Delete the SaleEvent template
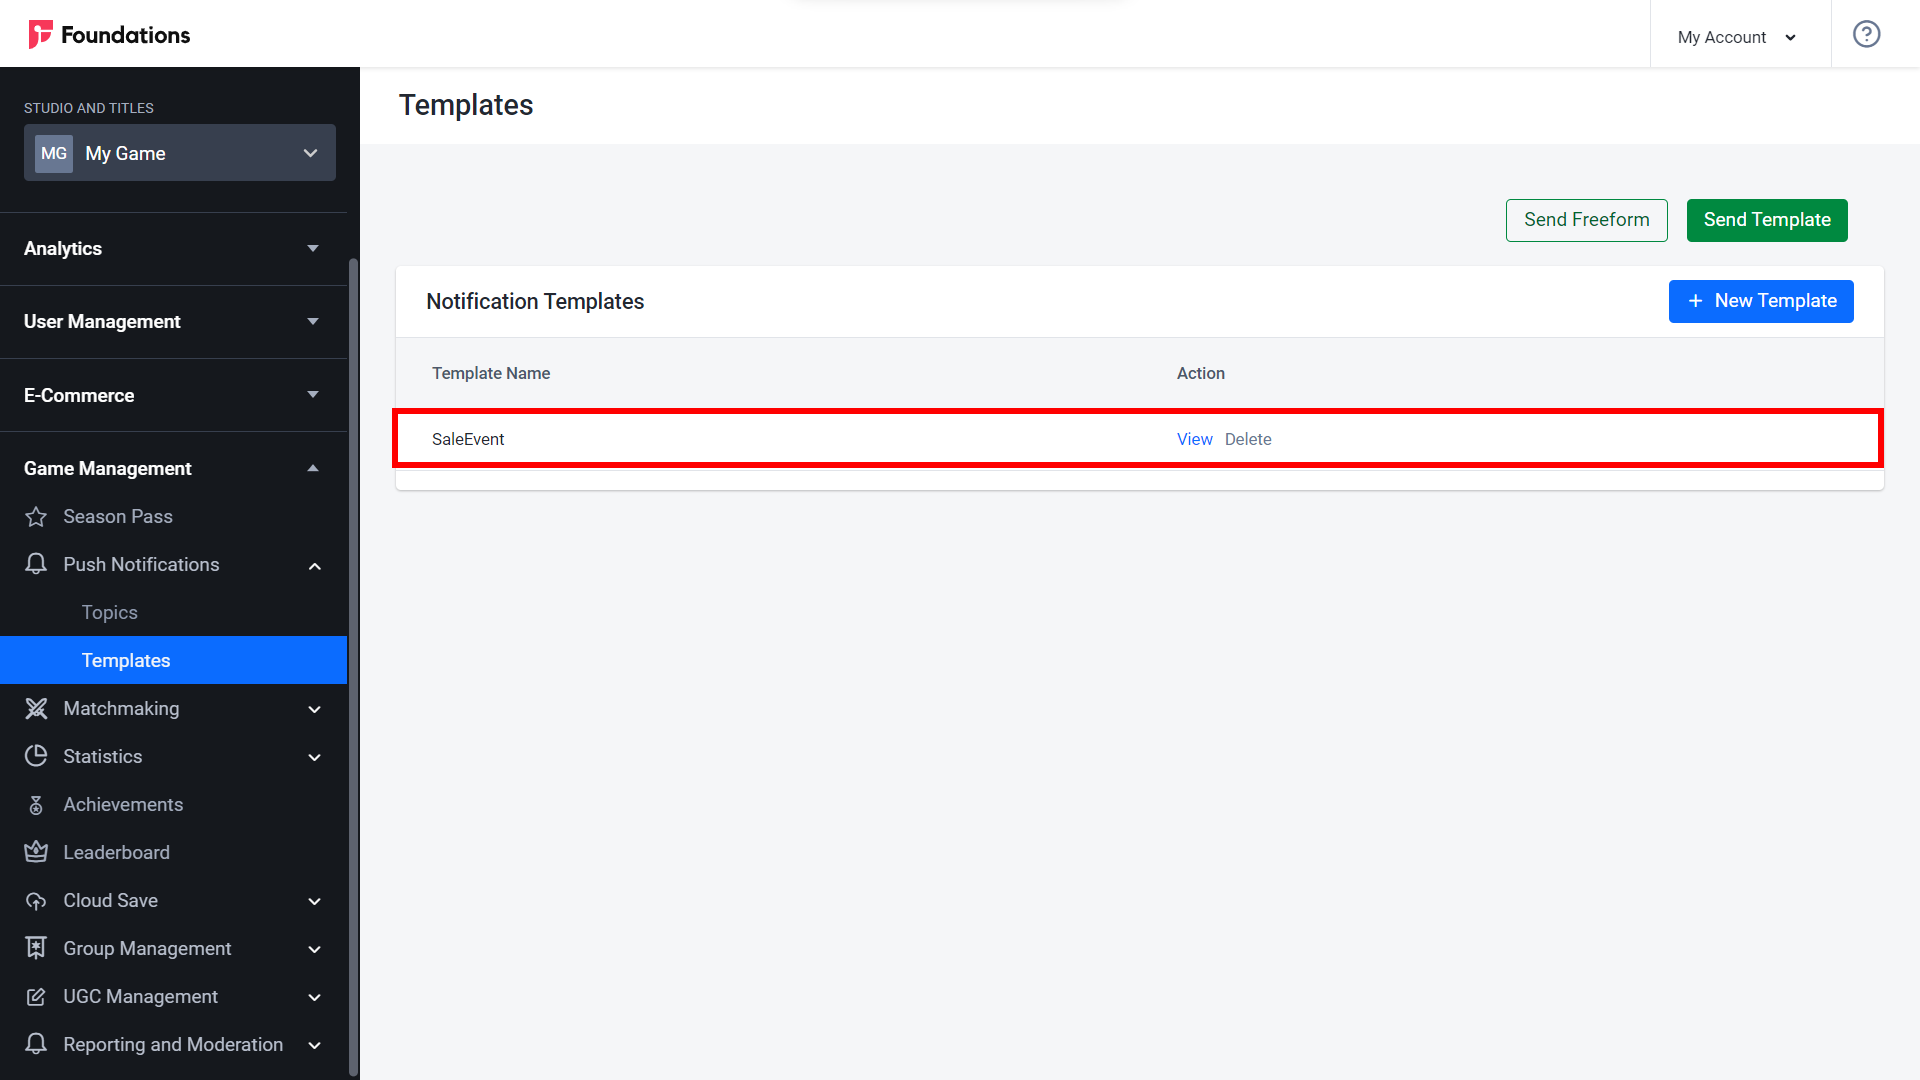The height and width of the screenshot is (1080, 1920). click(x=1246, y=439)
